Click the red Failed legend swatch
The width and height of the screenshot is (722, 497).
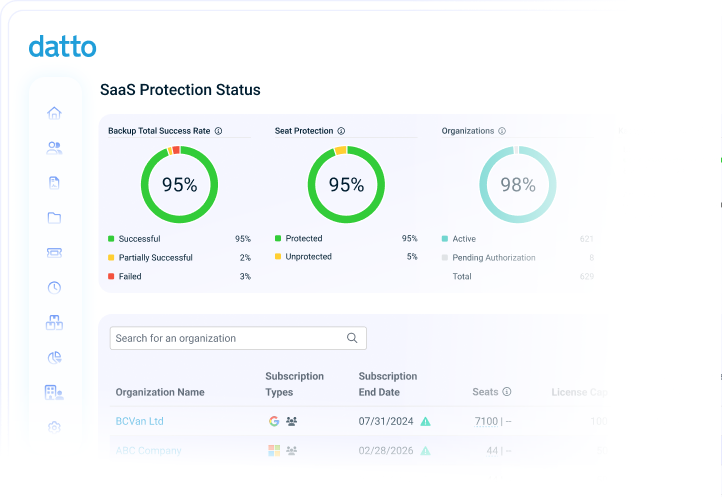point(111,276)
